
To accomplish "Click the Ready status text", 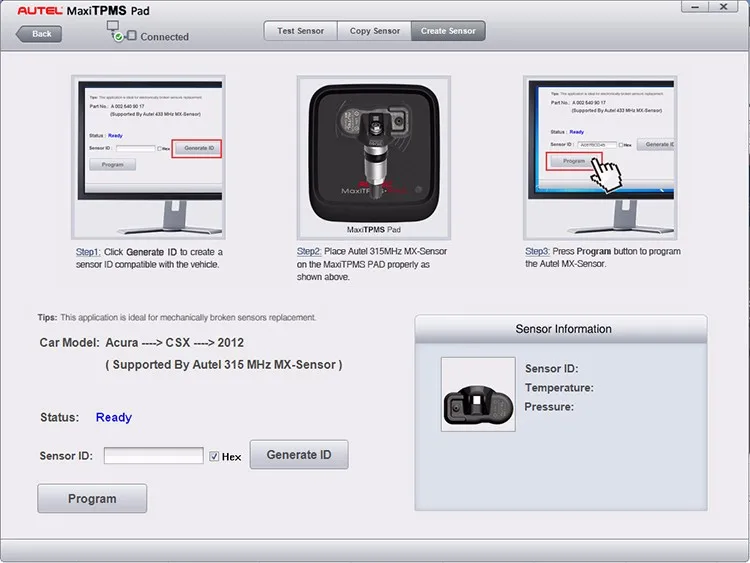I will click(114, 418).
